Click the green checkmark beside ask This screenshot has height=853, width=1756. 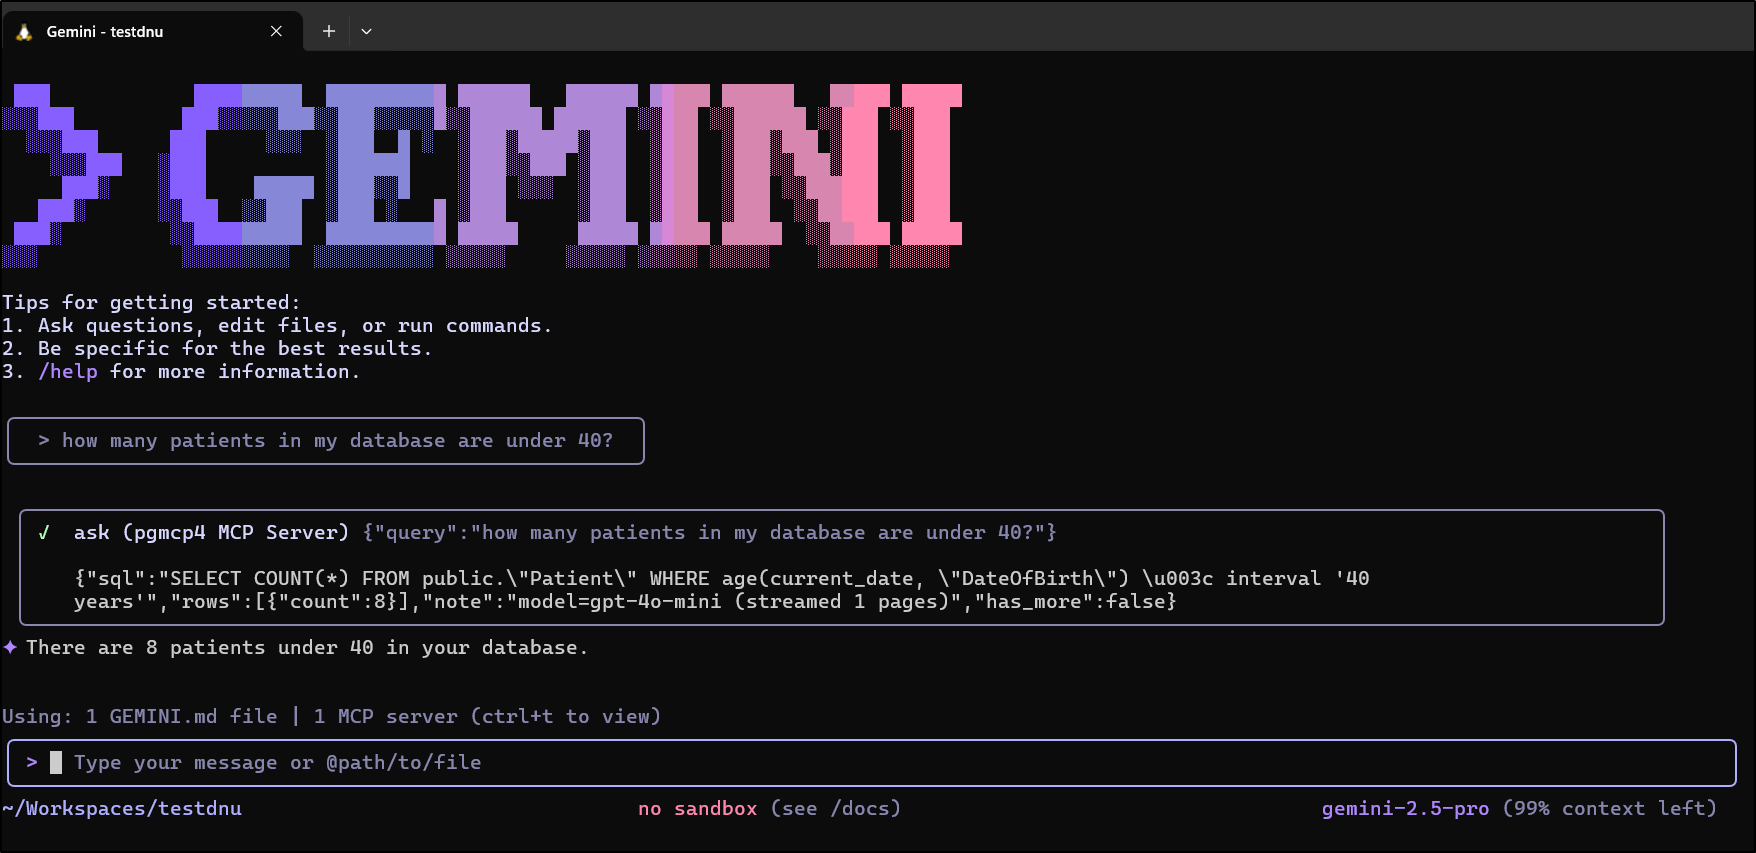click(44, 533)
